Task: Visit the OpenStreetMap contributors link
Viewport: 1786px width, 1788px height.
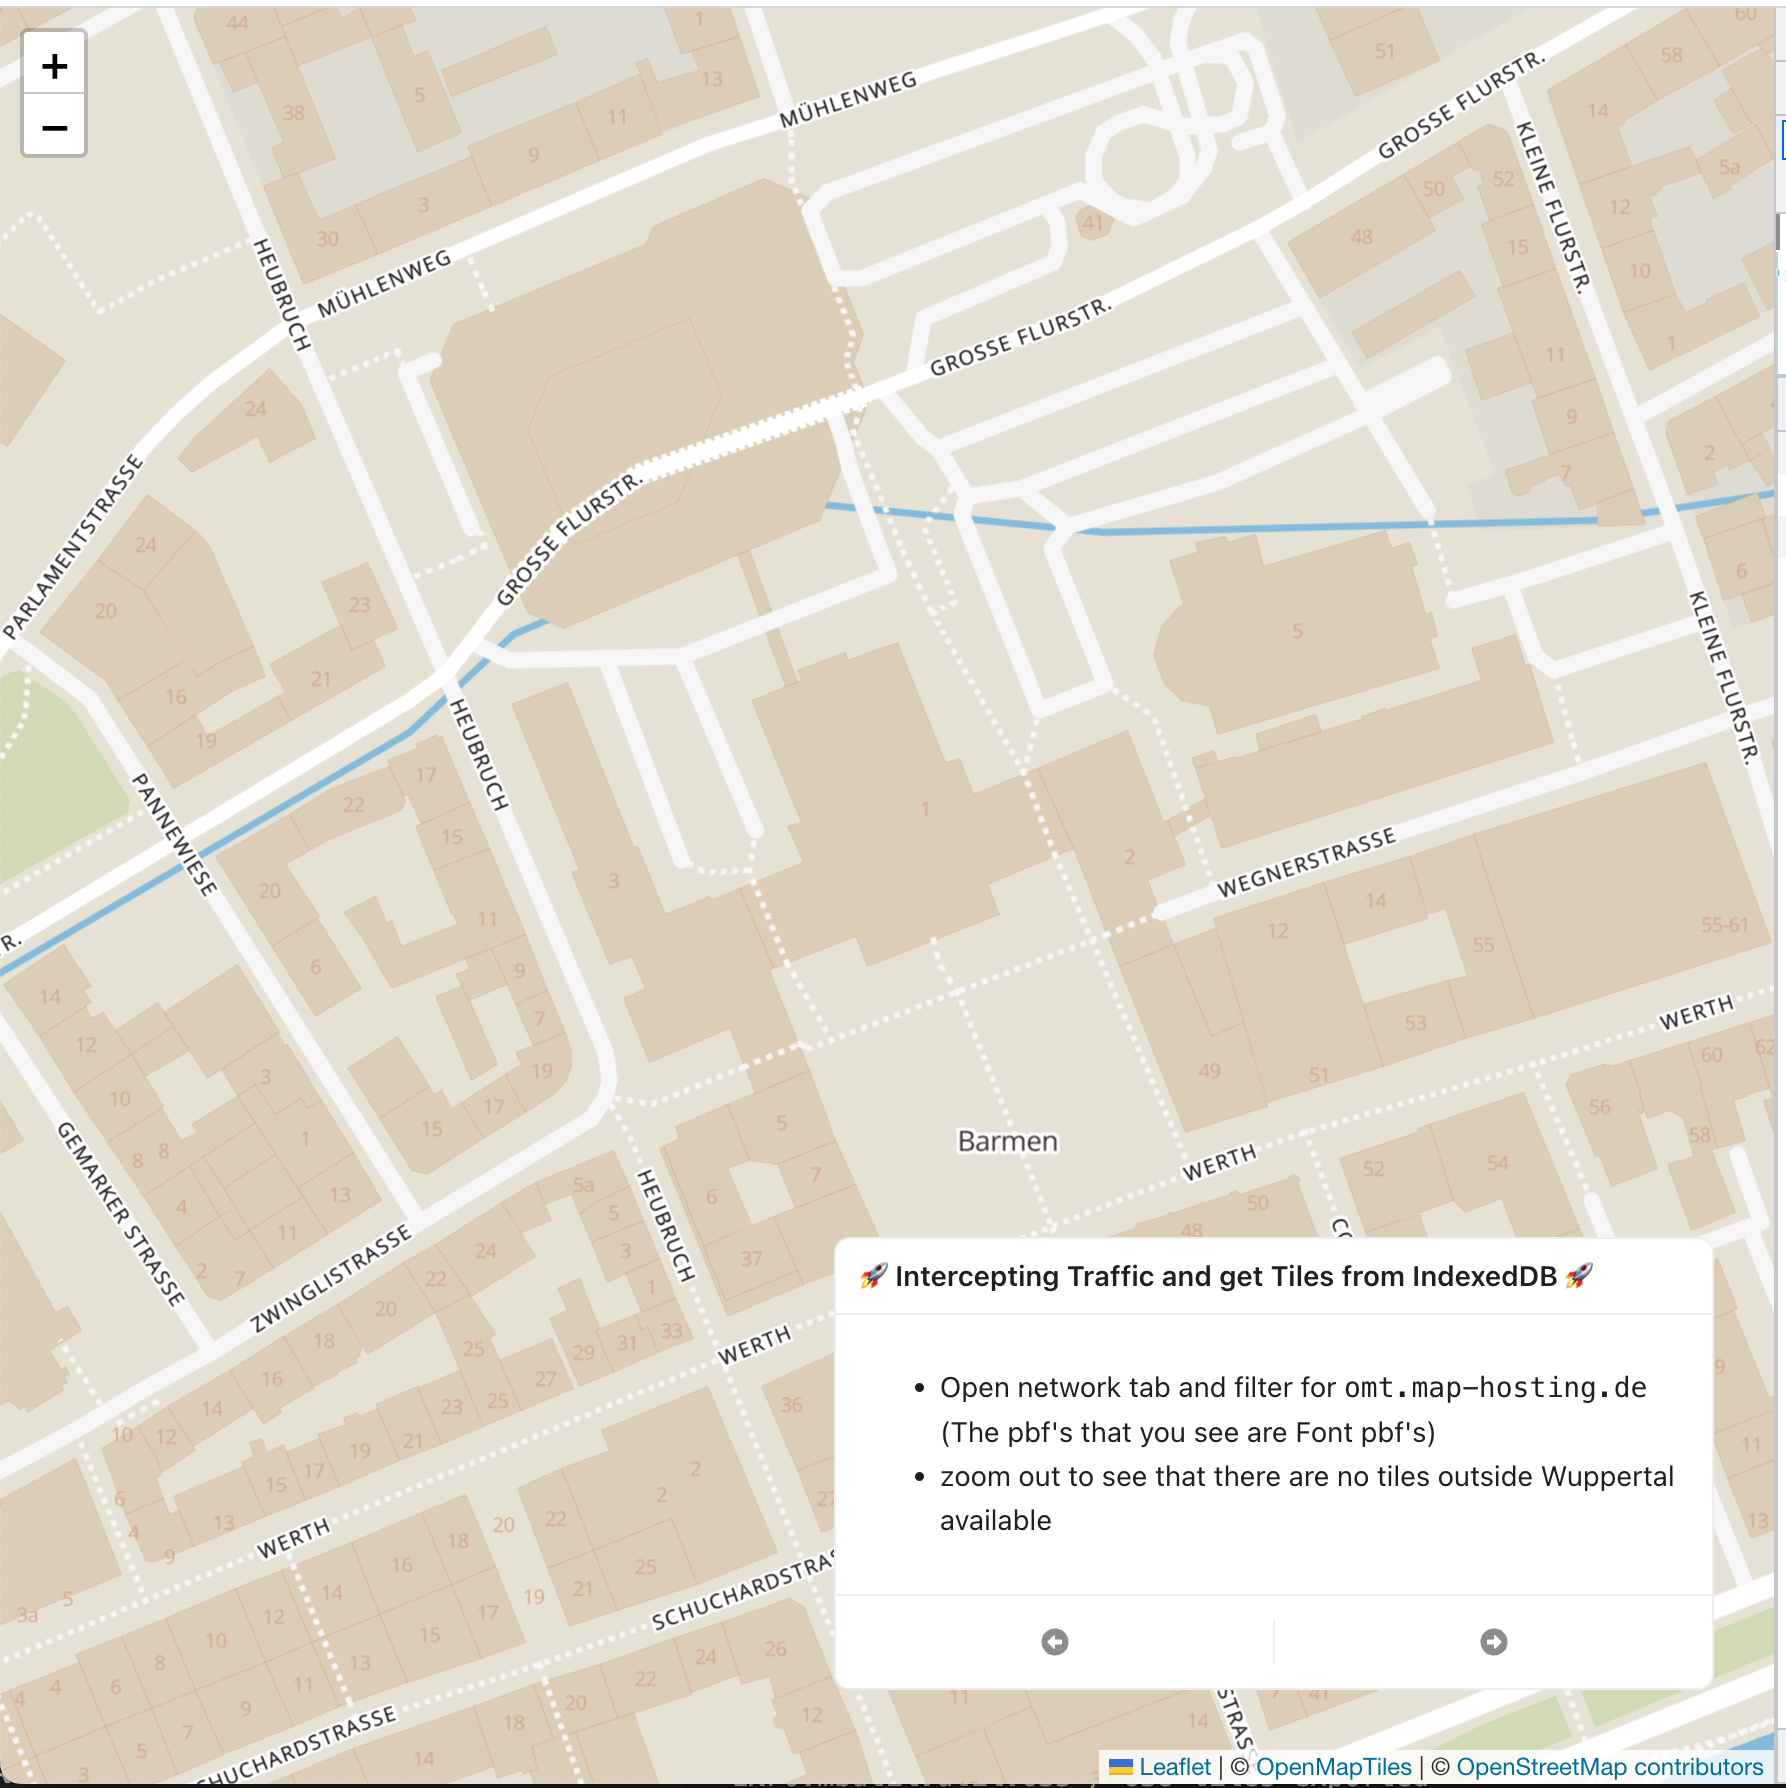Action: (1610, 1767)
